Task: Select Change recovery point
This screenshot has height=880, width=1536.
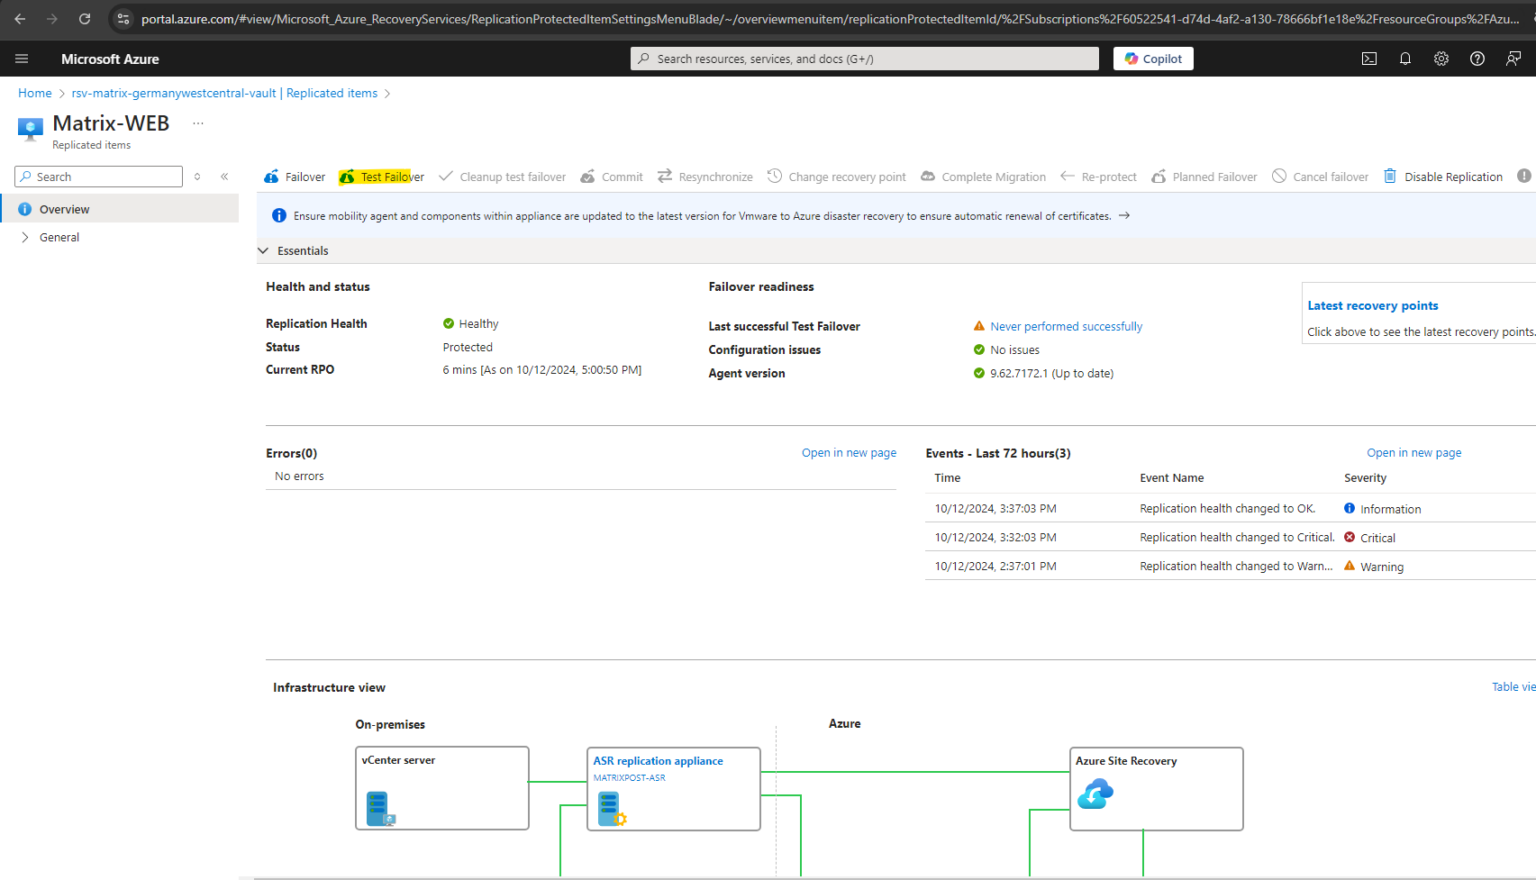Action: coord(847,176)
